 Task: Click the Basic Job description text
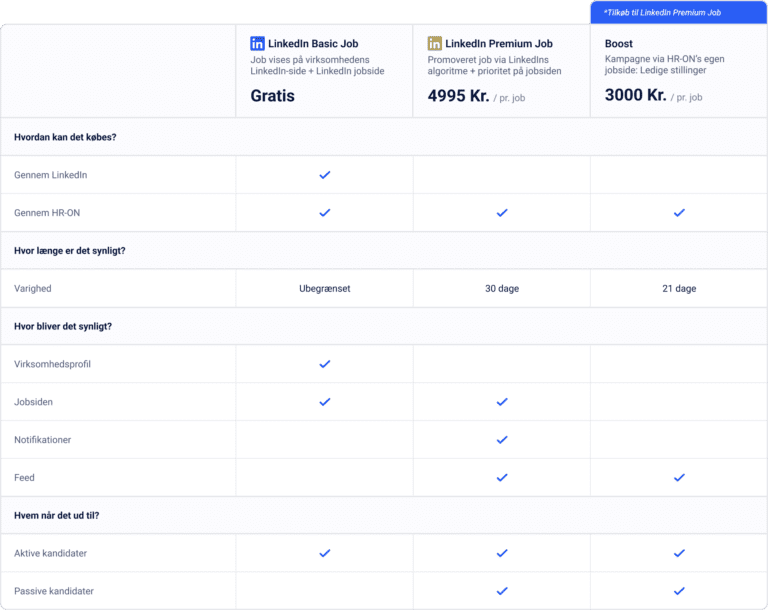pos(317,65)
